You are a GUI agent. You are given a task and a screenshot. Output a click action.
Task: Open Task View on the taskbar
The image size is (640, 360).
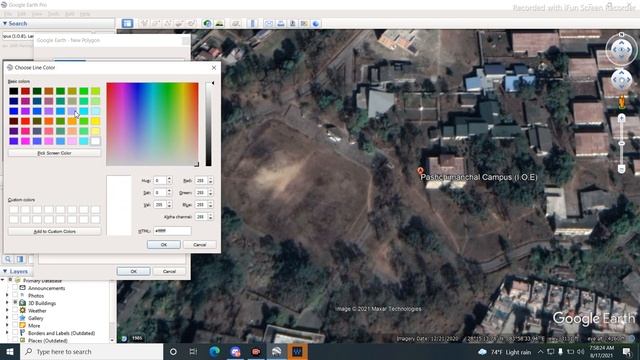click(193, 351)
